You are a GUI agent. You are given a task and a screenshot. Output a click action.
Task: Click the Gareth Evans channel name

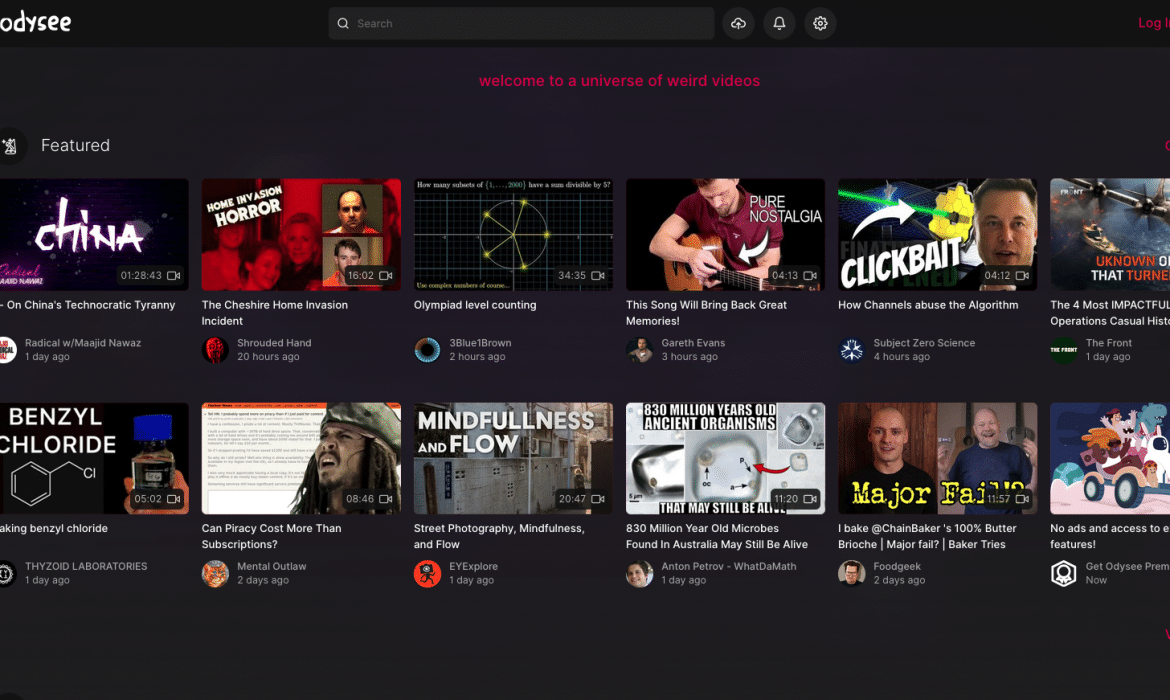click(693, 343)
